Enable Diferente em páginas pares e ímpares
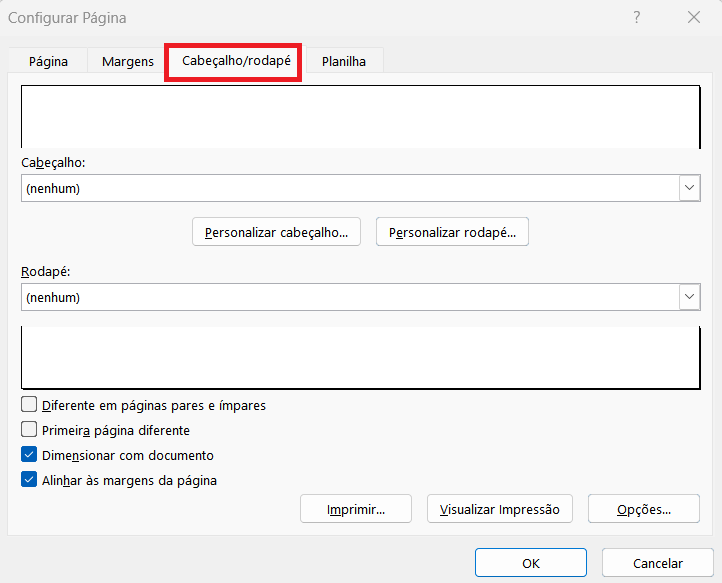722x583 pixels. click(x=30, y=405)
